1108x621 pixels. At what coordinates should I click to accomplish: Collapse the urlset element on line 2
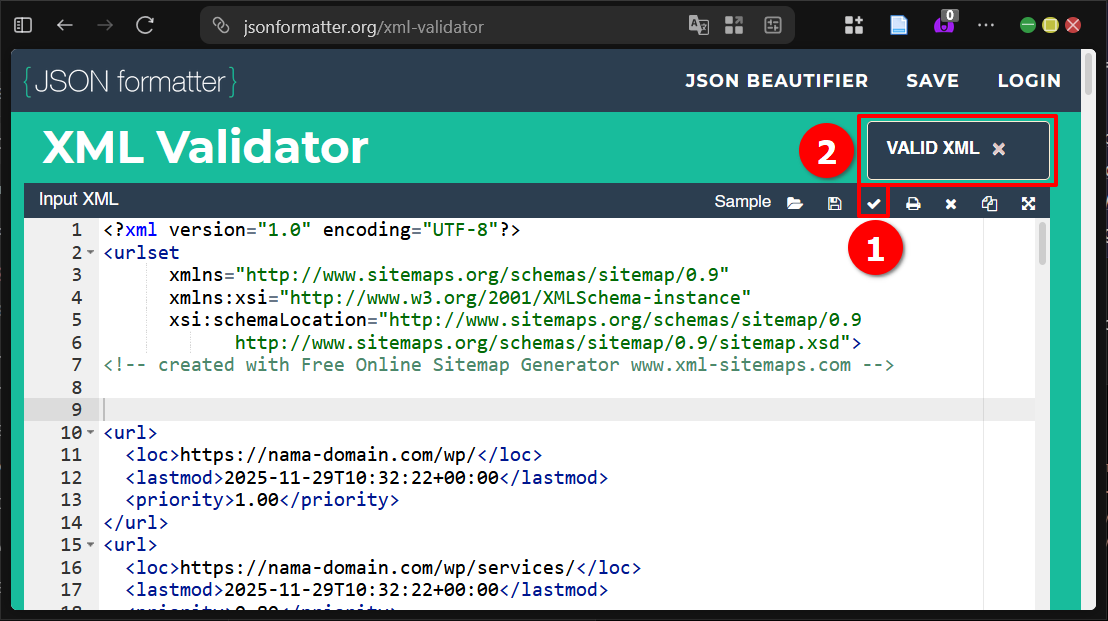[x=90, y=252]
